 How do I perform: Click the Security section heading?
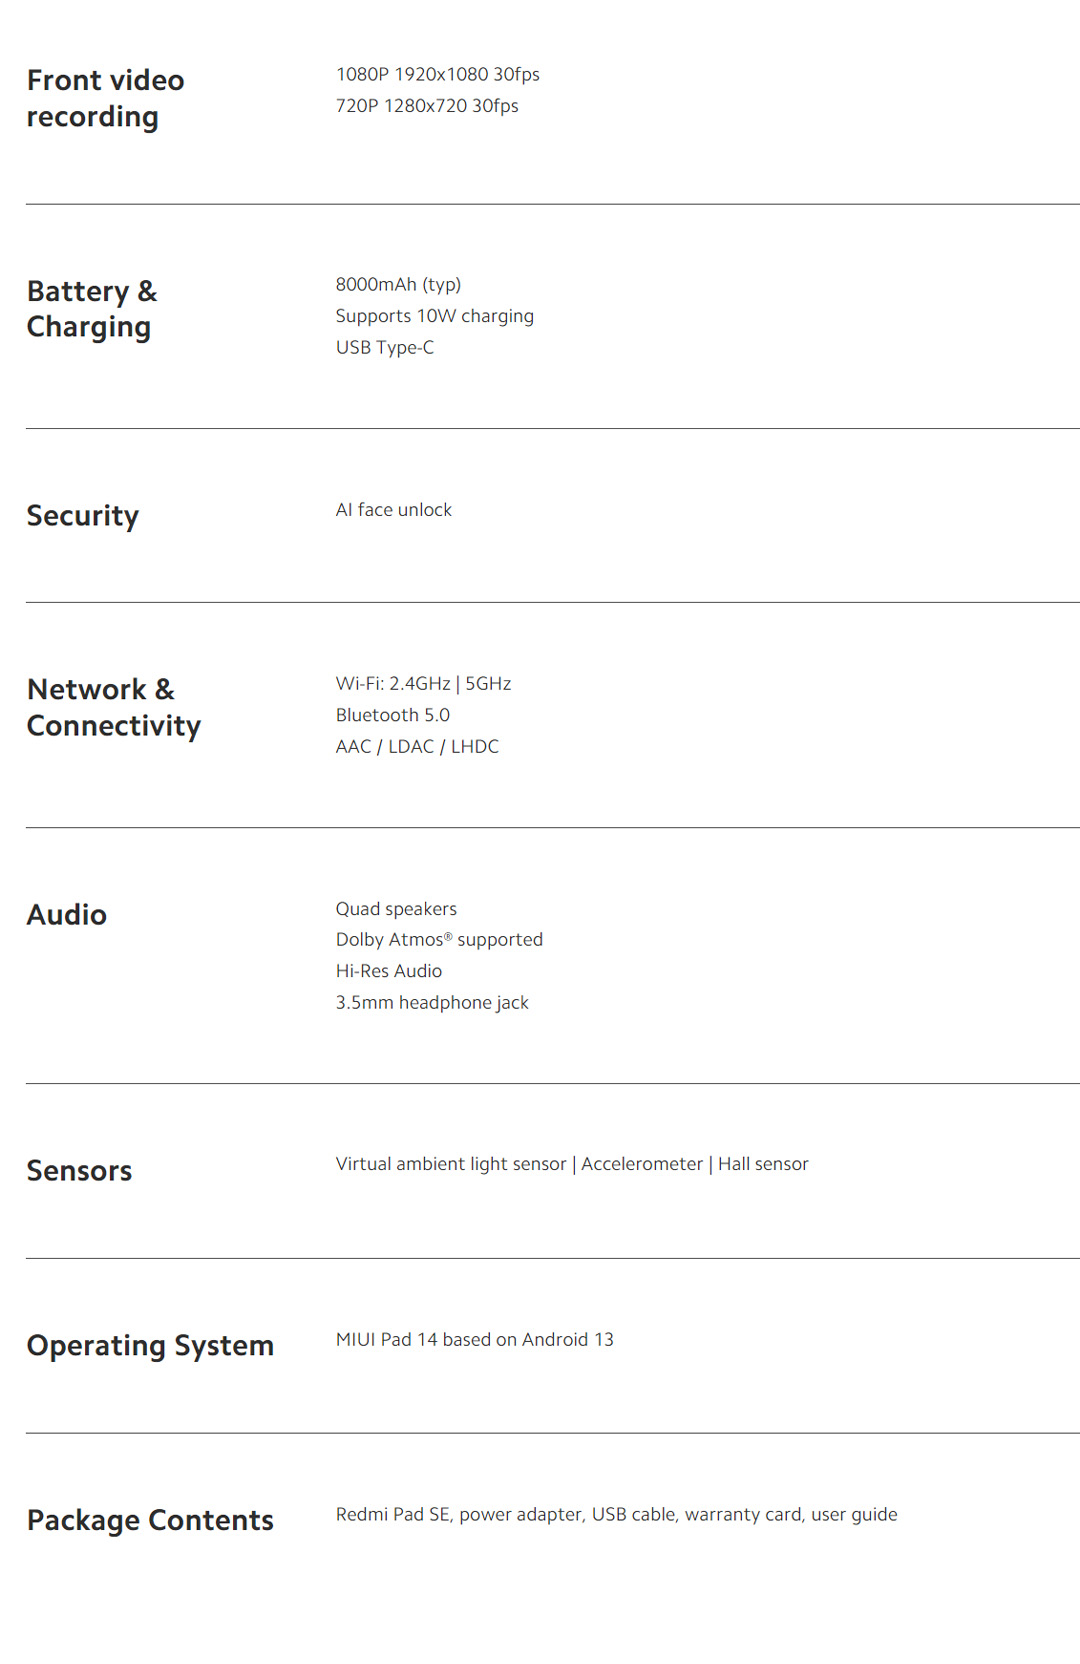(82, 516)
